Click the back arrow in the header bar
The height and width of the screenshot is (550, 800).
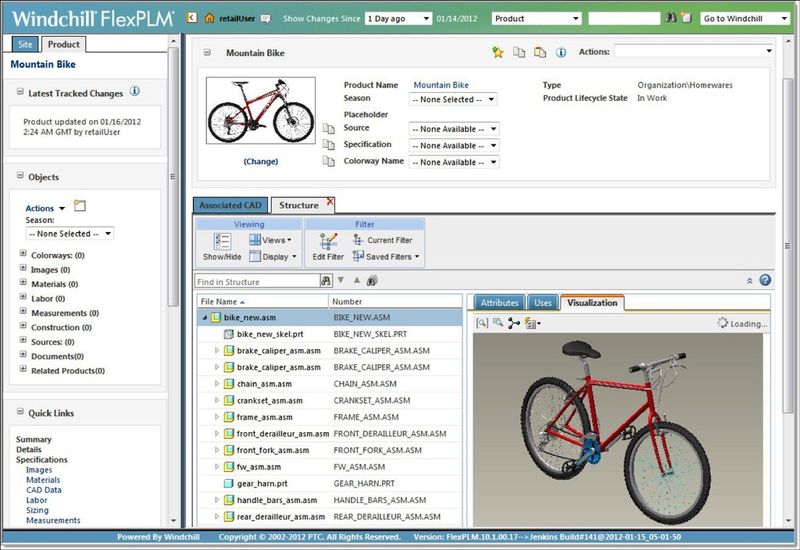tap(191, 18)
